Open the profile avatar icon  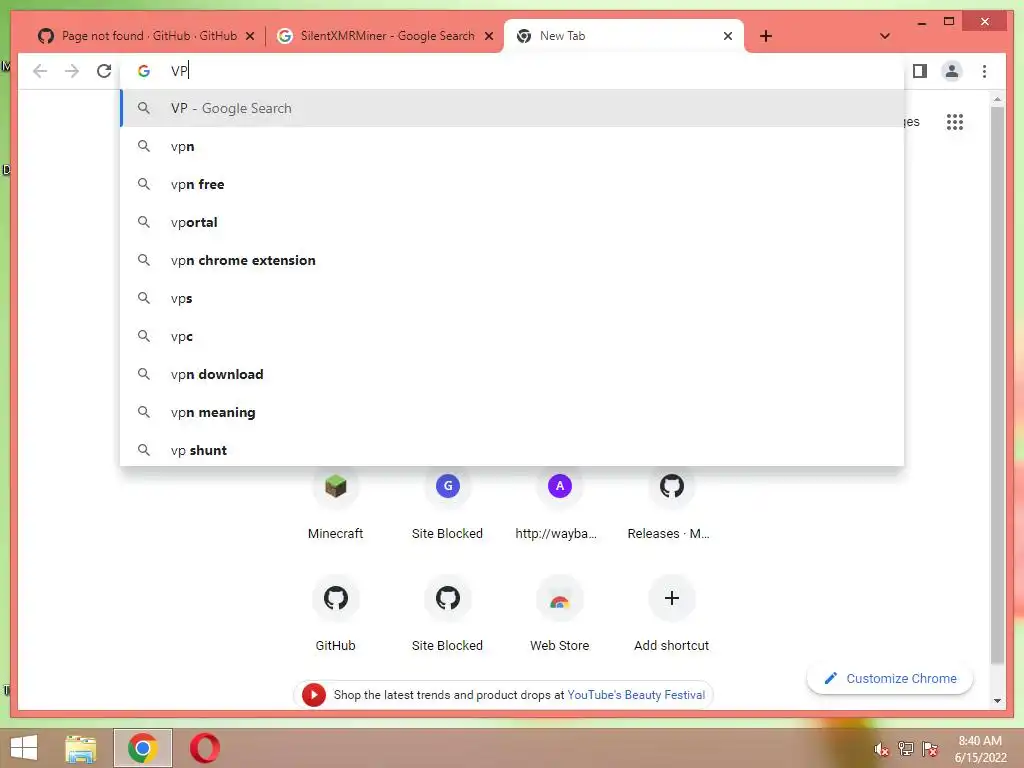(952, 71)
